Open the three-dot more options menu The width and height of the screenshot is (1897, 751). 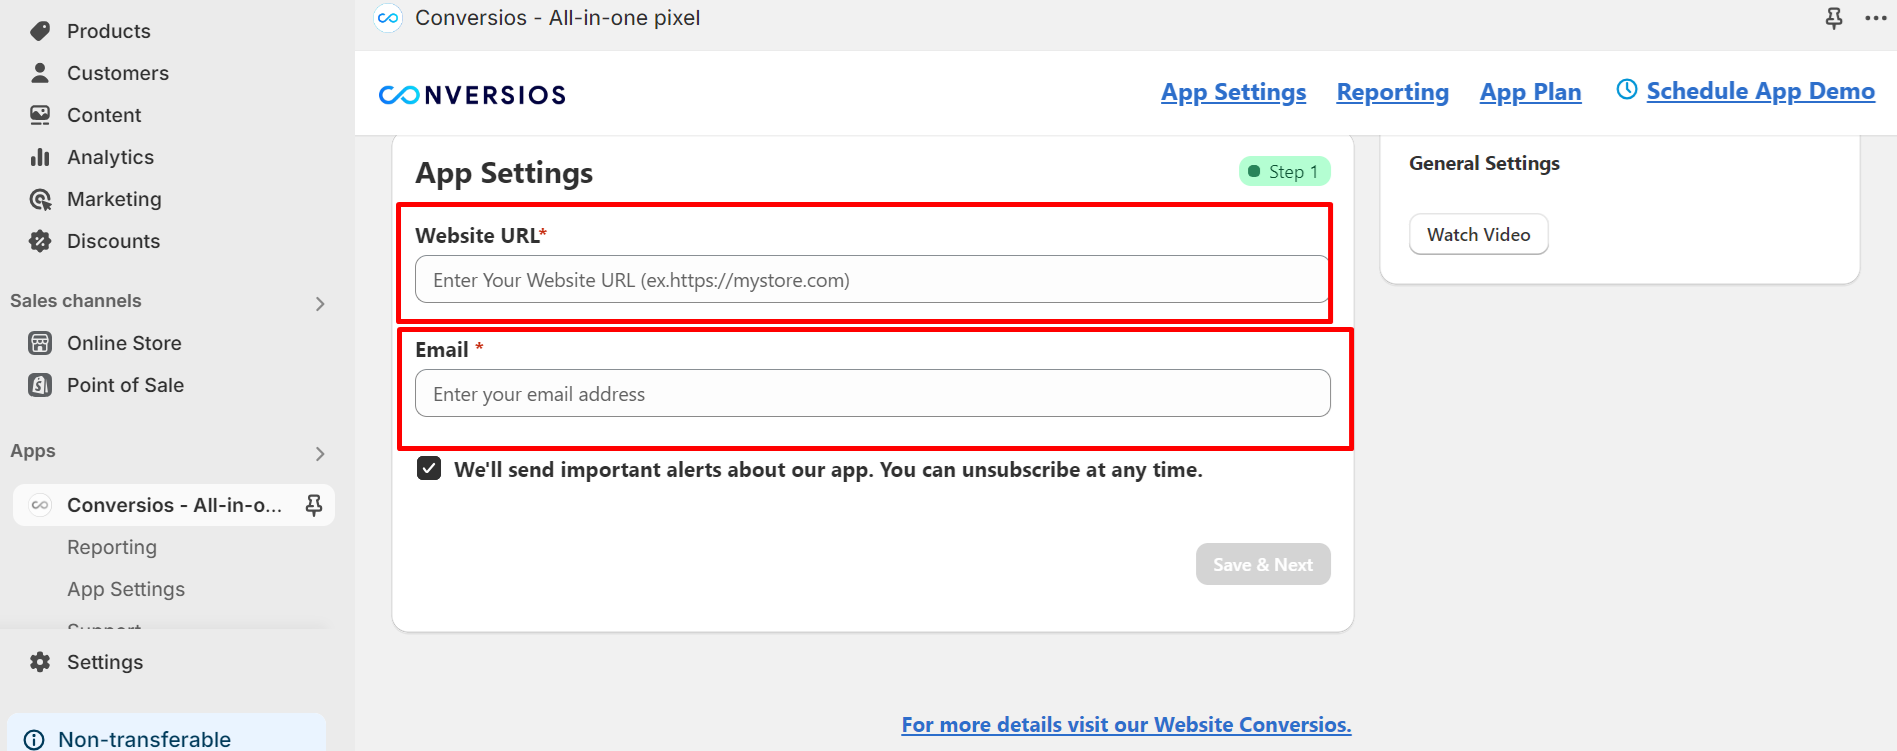click(1876, 18)
